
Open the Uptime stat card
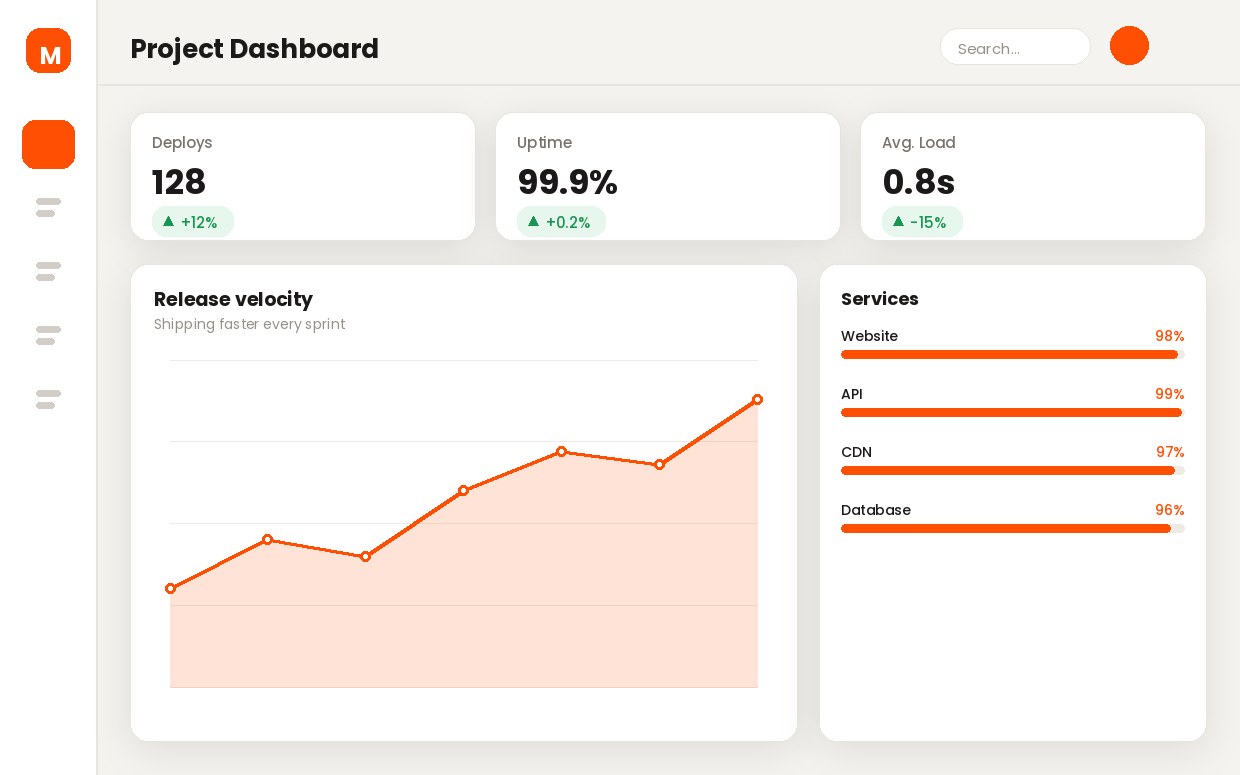click(x=668, y=176)
